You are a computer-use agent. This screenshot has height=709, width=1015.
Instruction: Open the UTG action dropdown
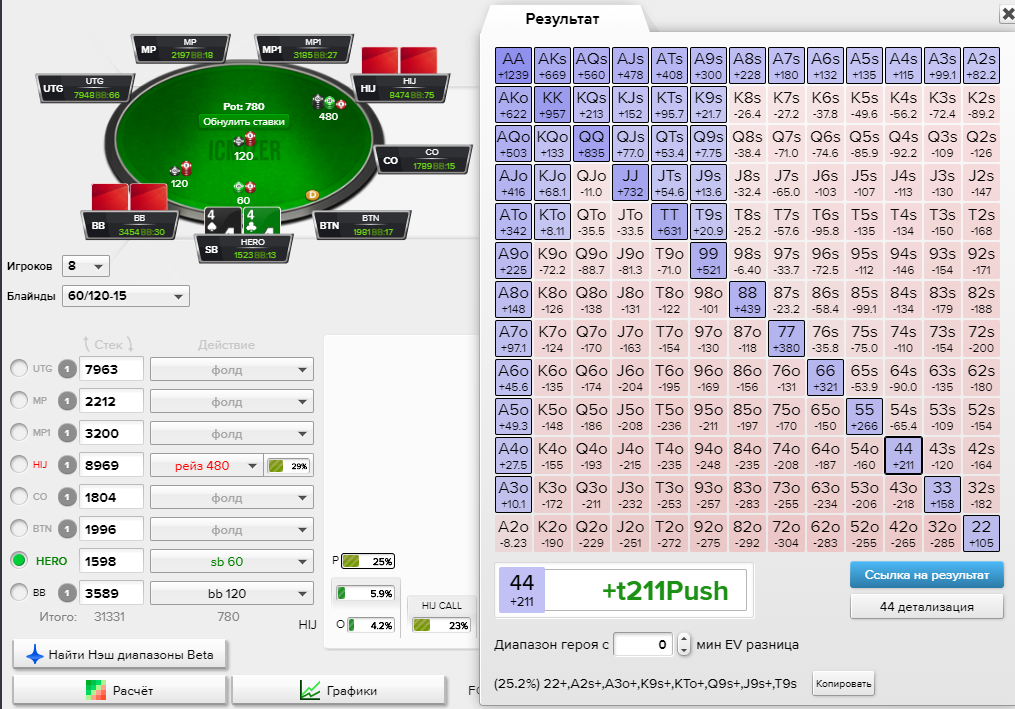[232, 369]
